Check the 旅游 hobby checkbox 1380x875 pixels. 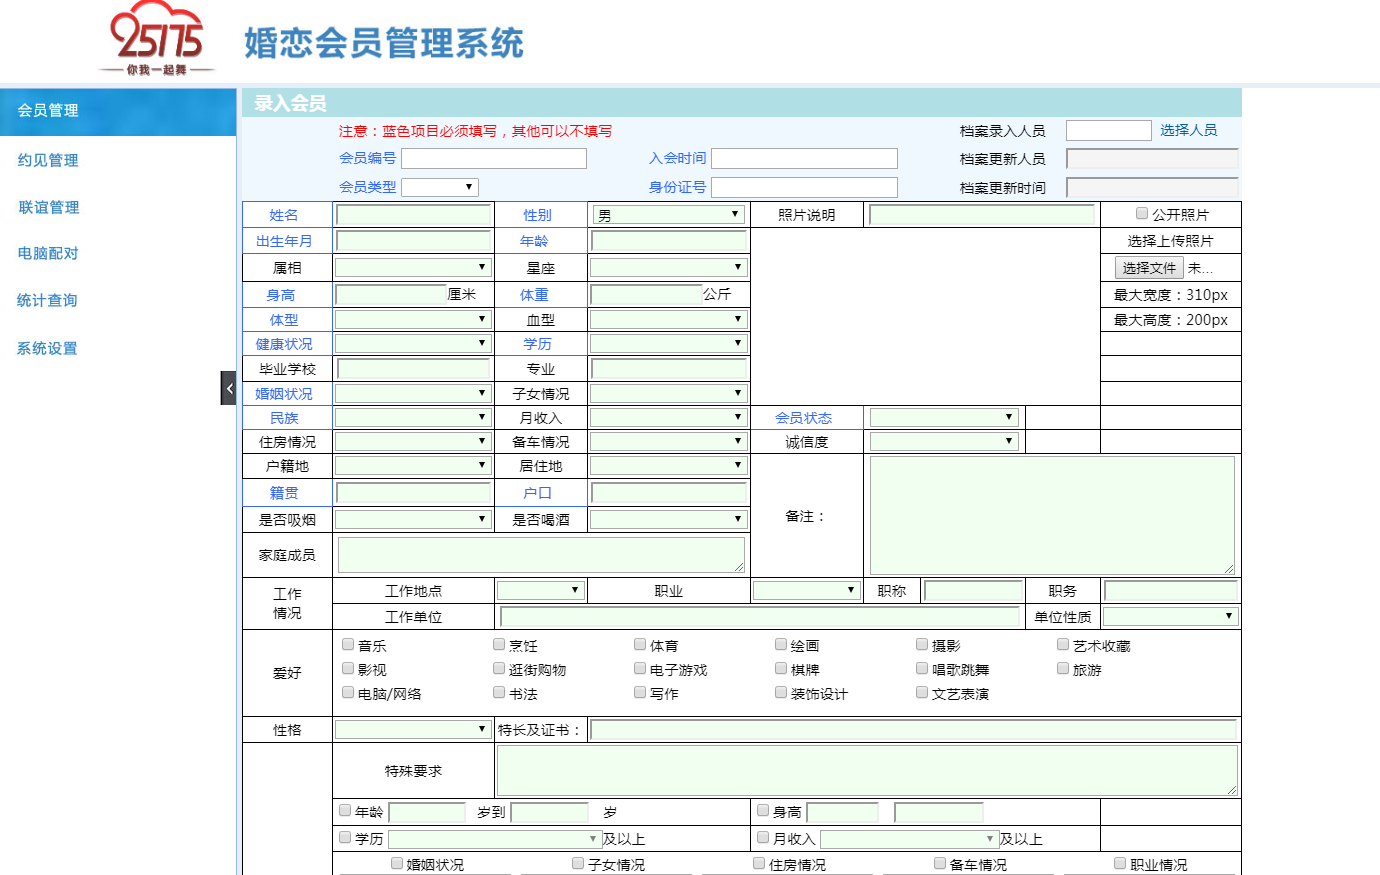tap(1062, 667)
